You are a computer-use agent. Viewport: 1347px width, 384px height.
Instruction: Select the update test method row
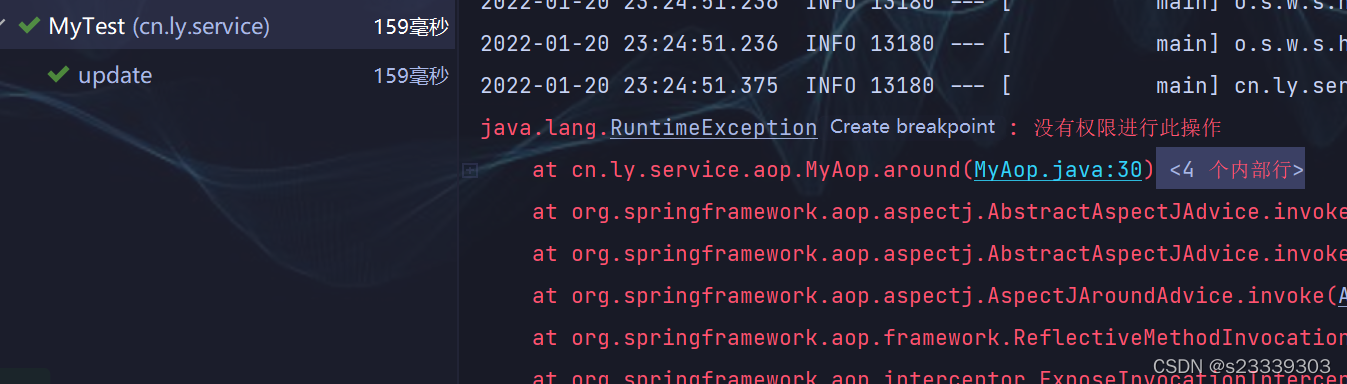click(227, 75)
